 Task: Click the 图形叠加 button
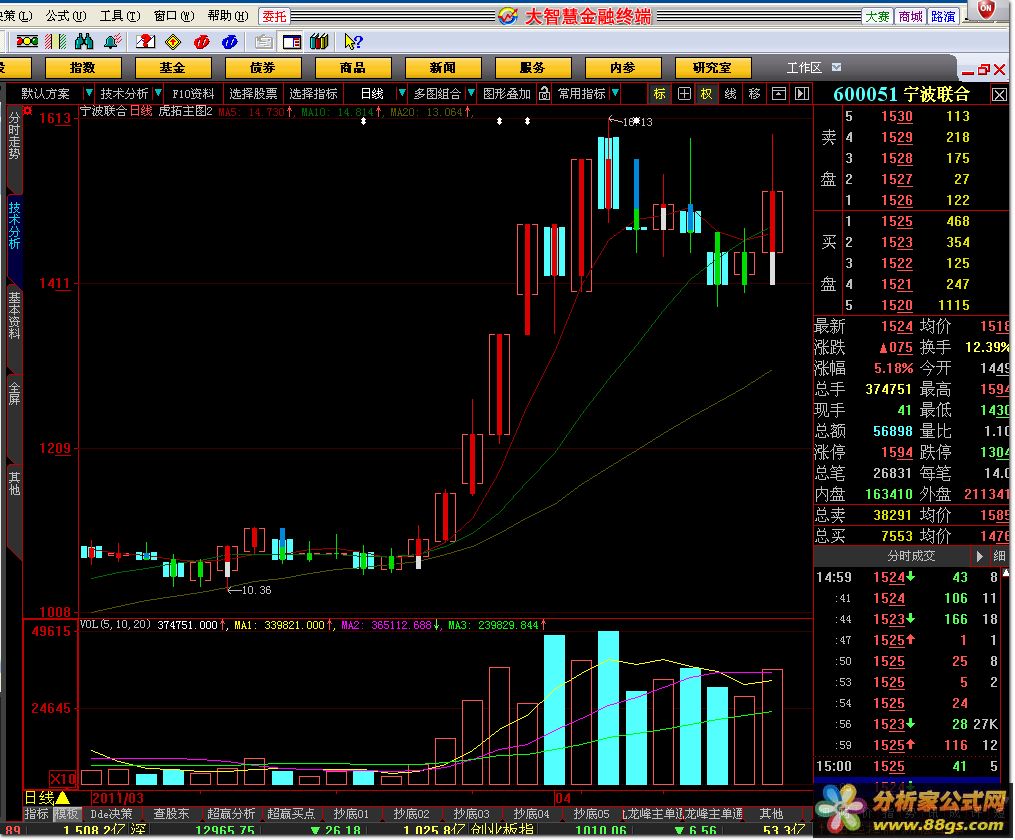tap(507, 94)
